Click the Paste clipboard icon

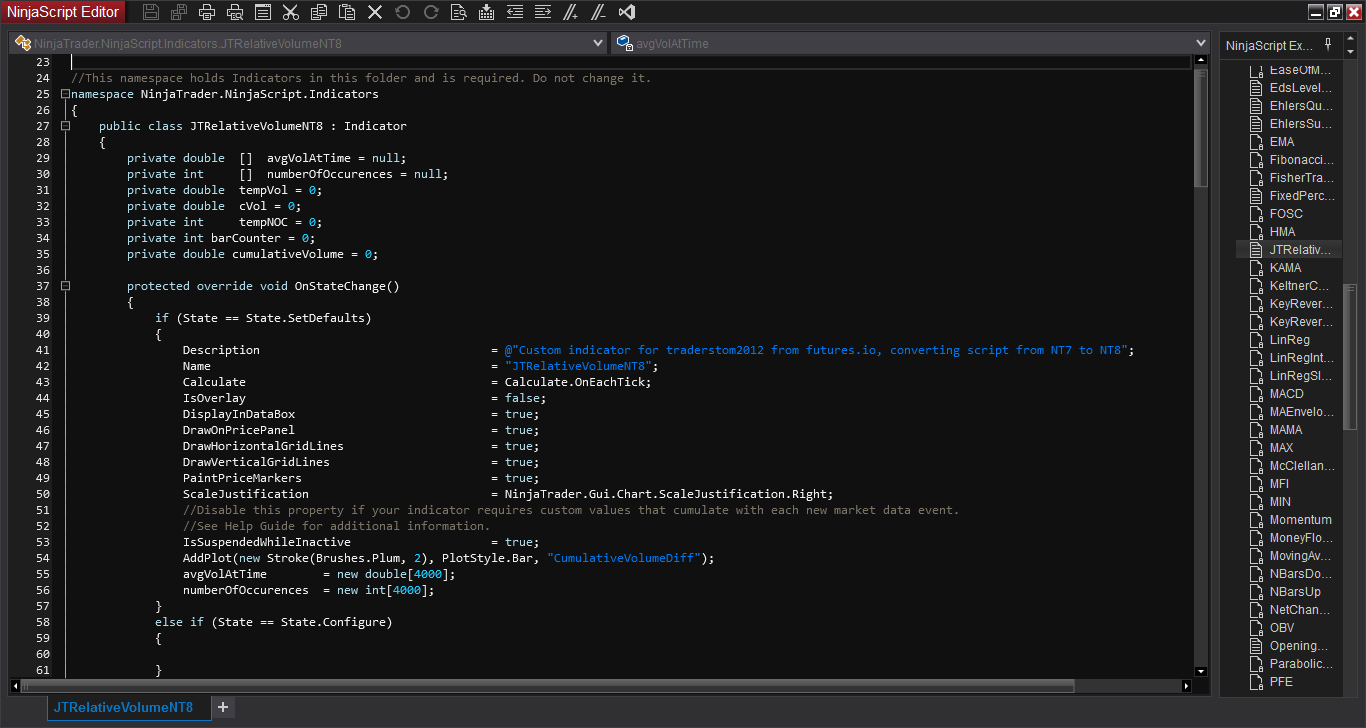tap(347, 12)
